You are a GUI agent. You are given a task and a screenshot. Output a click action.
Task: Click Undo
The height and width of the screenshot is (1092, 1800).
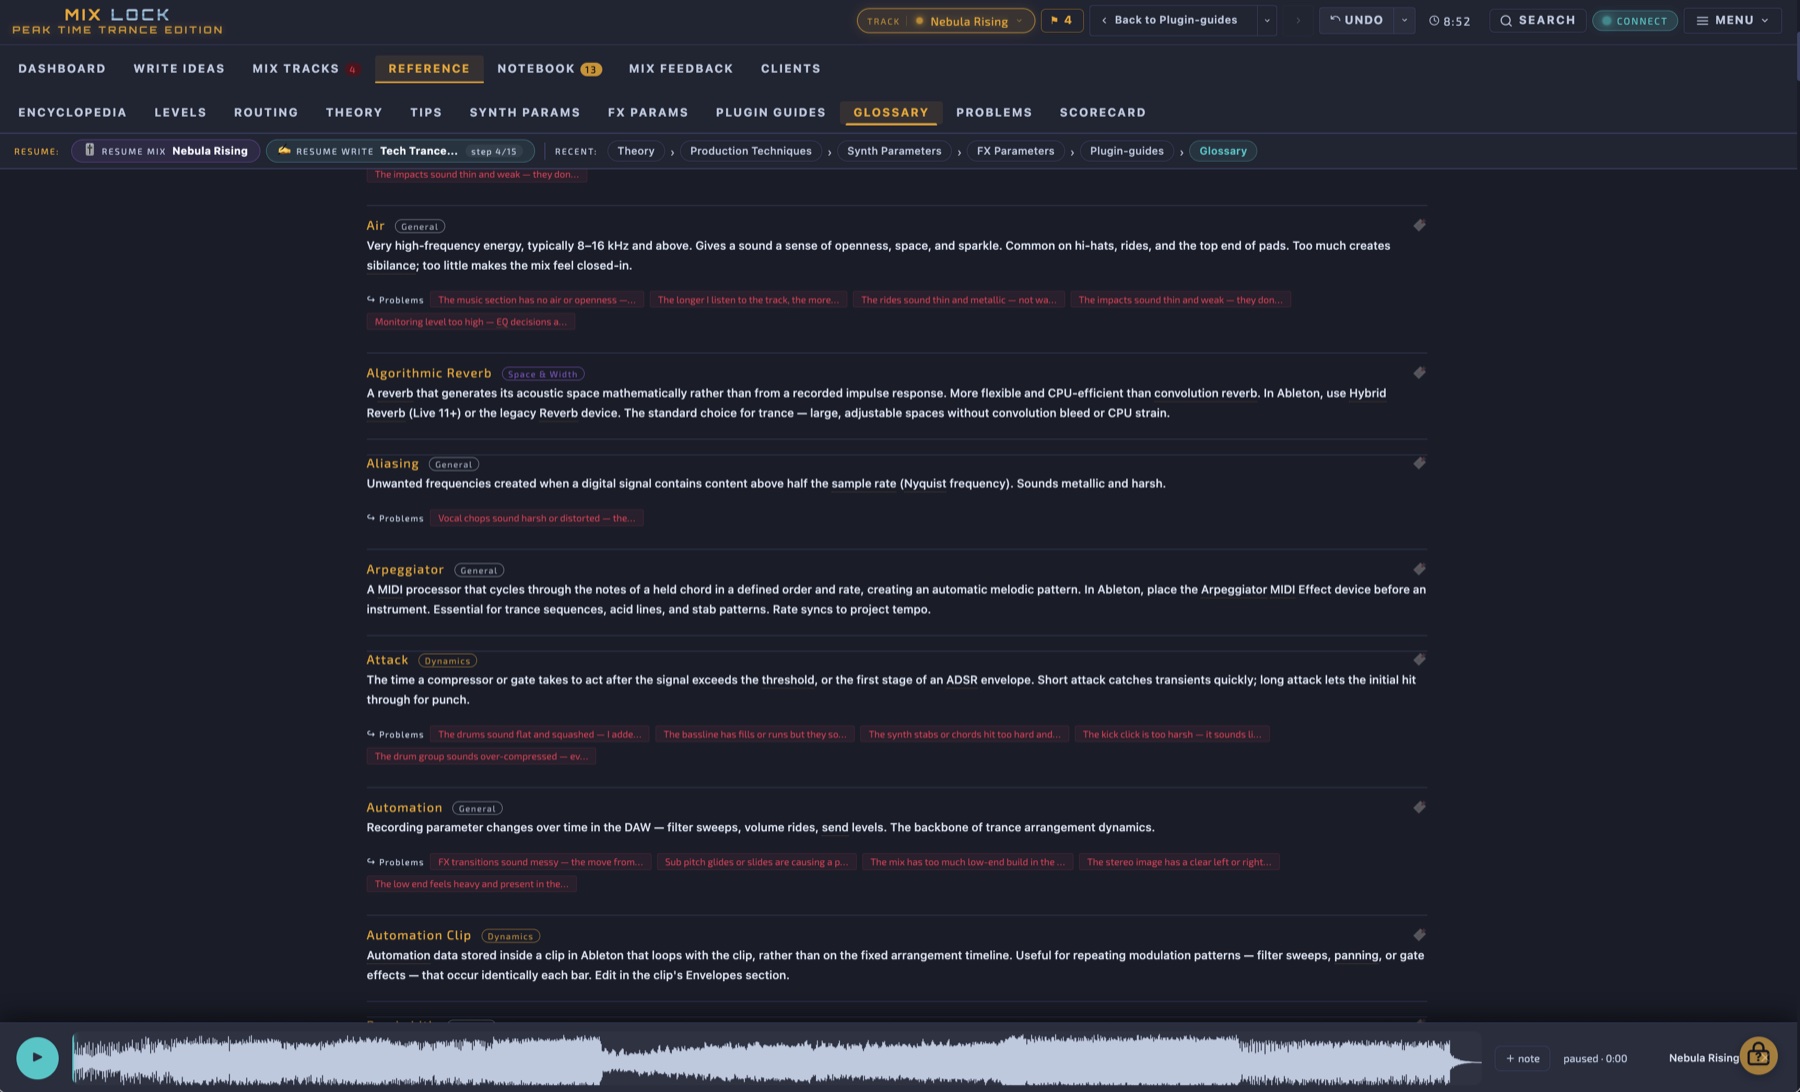point(1356,20)
